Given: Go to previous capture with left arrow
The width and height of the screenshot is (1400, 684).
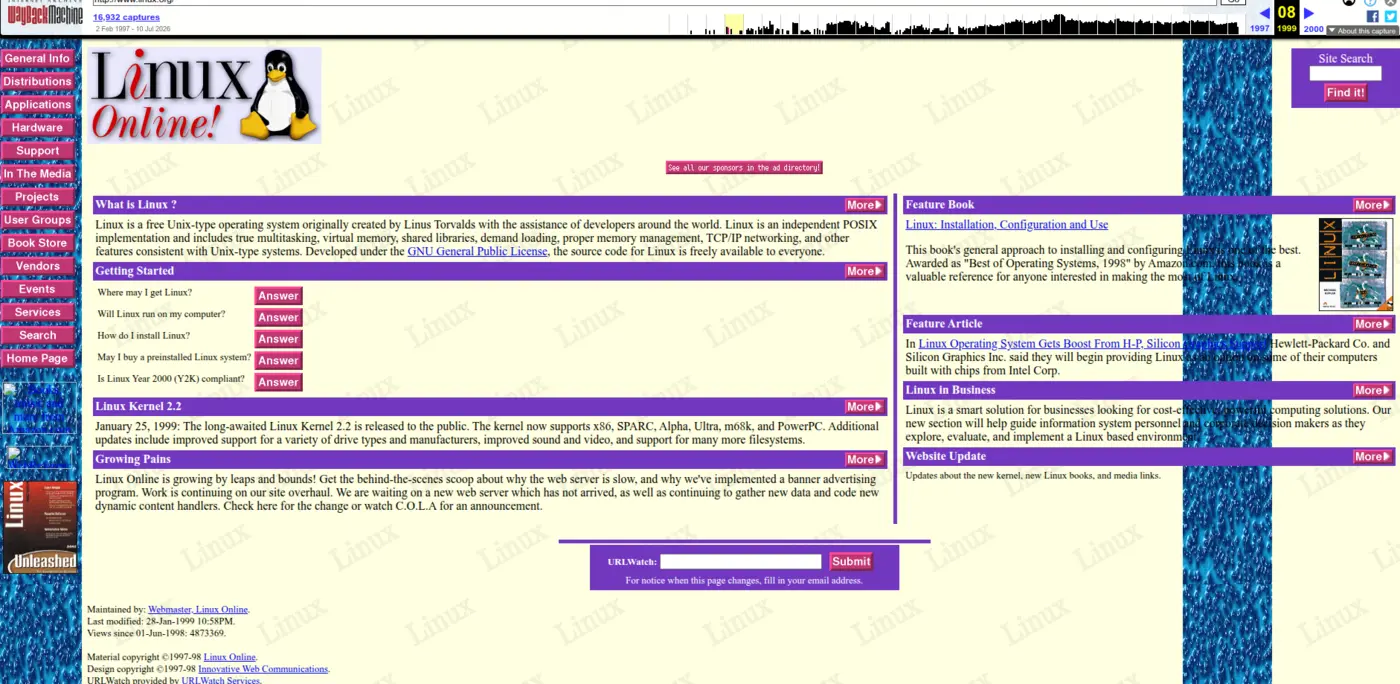Looking at the screenshot, I should 1264,13.
